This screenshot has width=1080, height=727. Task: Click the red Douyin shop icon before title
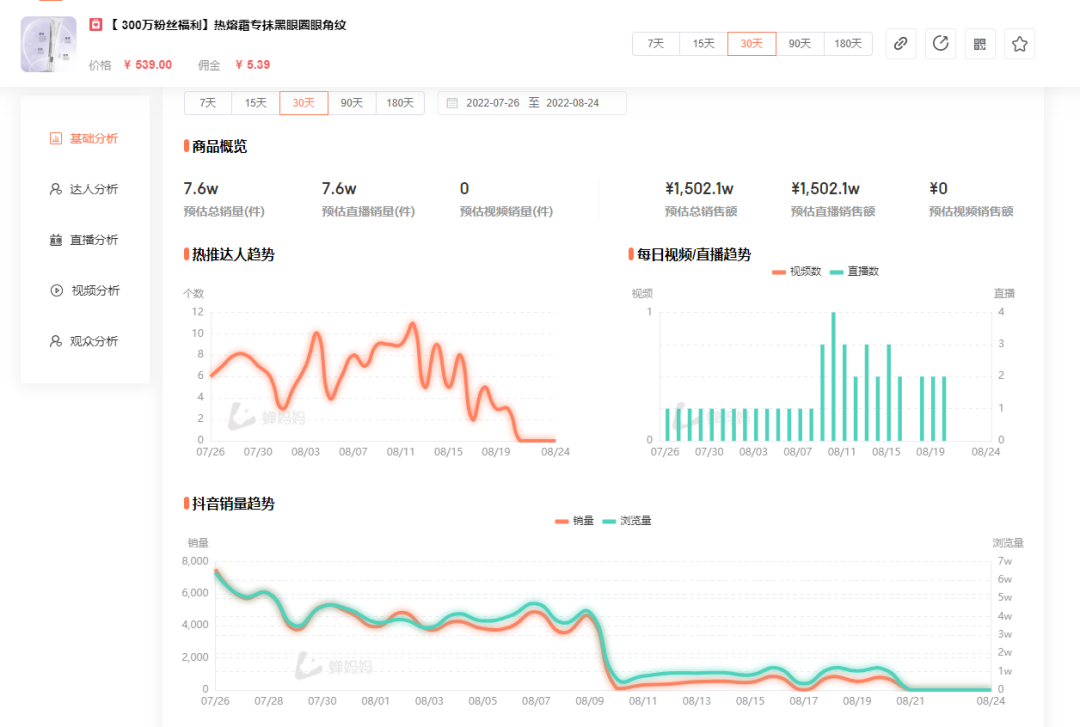click(96, 25)
